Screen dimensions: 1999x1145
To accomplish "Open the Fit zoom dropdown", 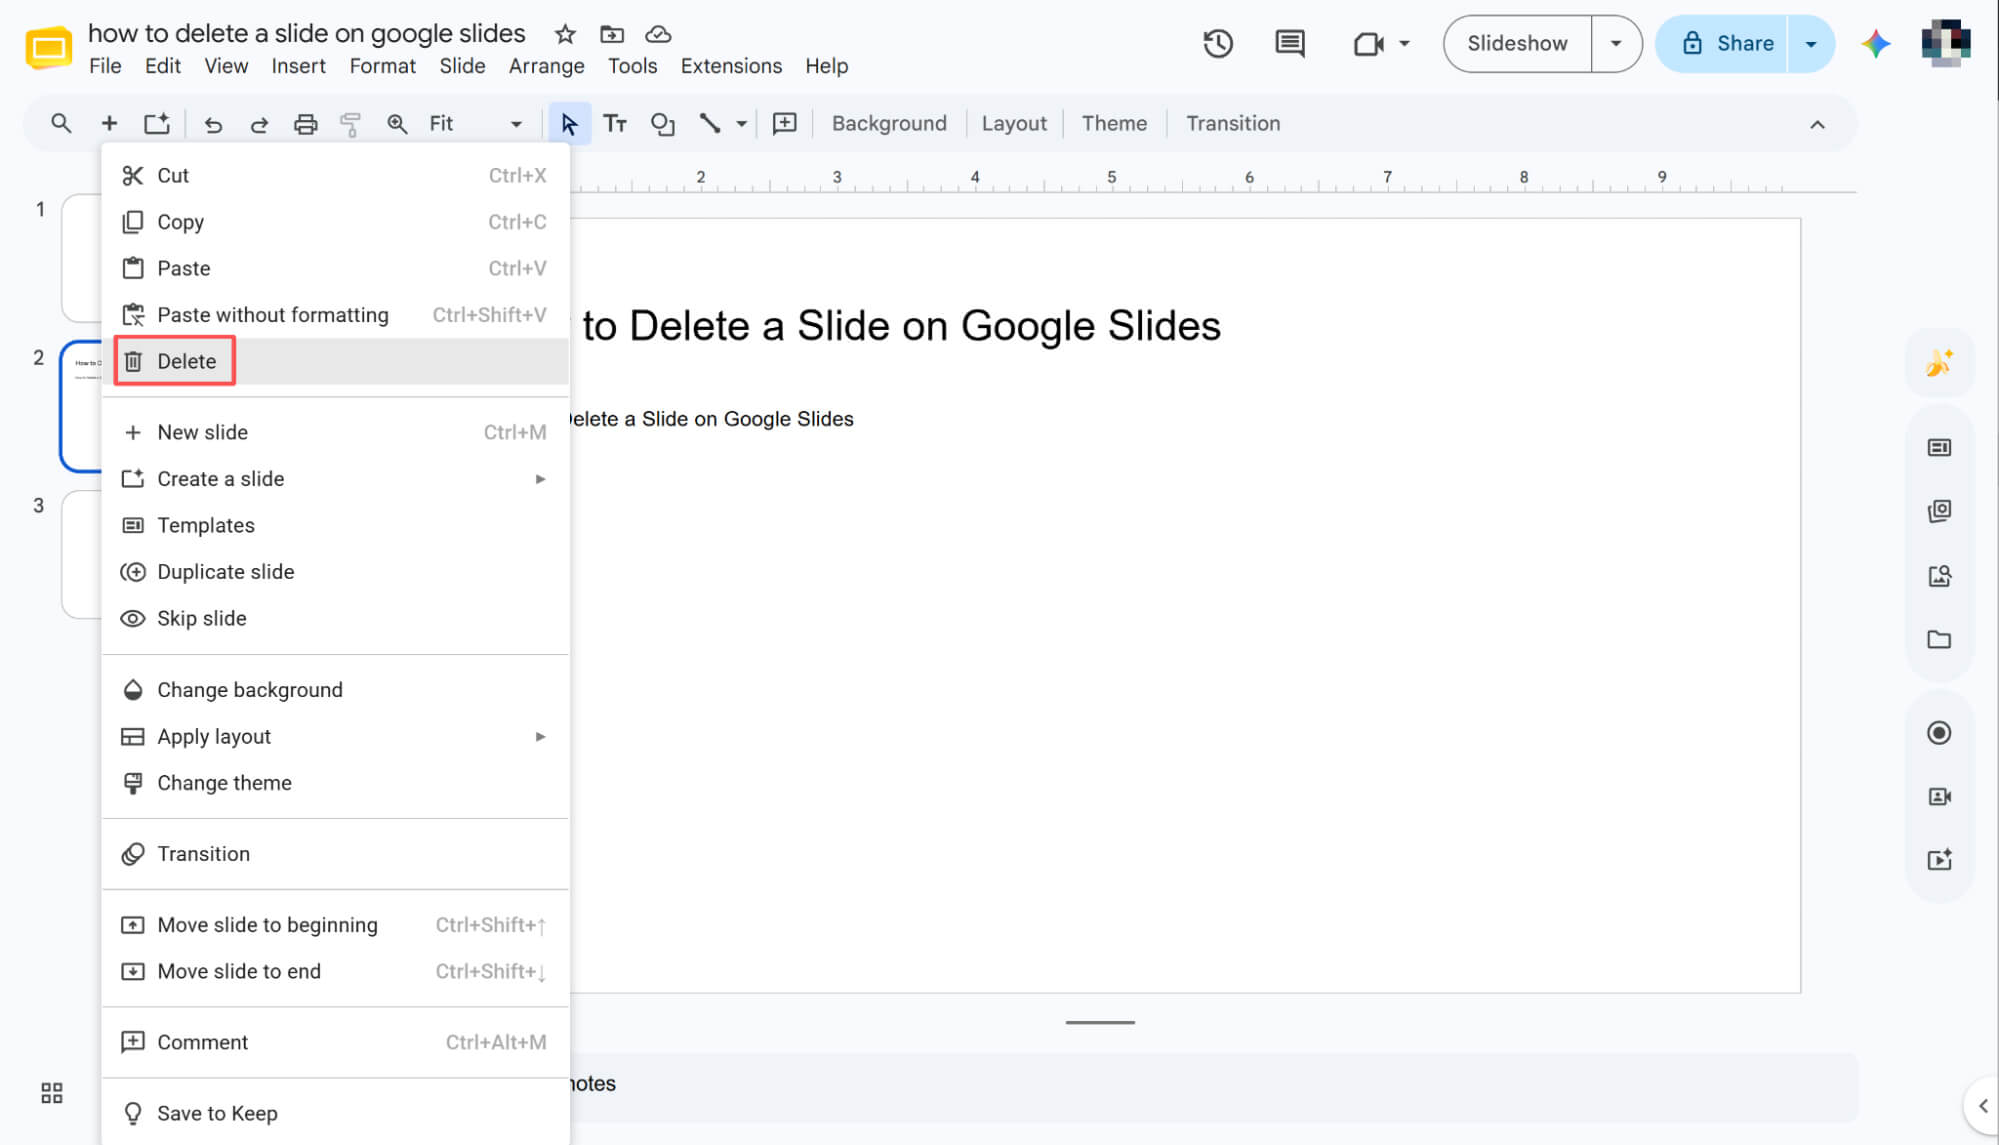I will pos(477,124).
